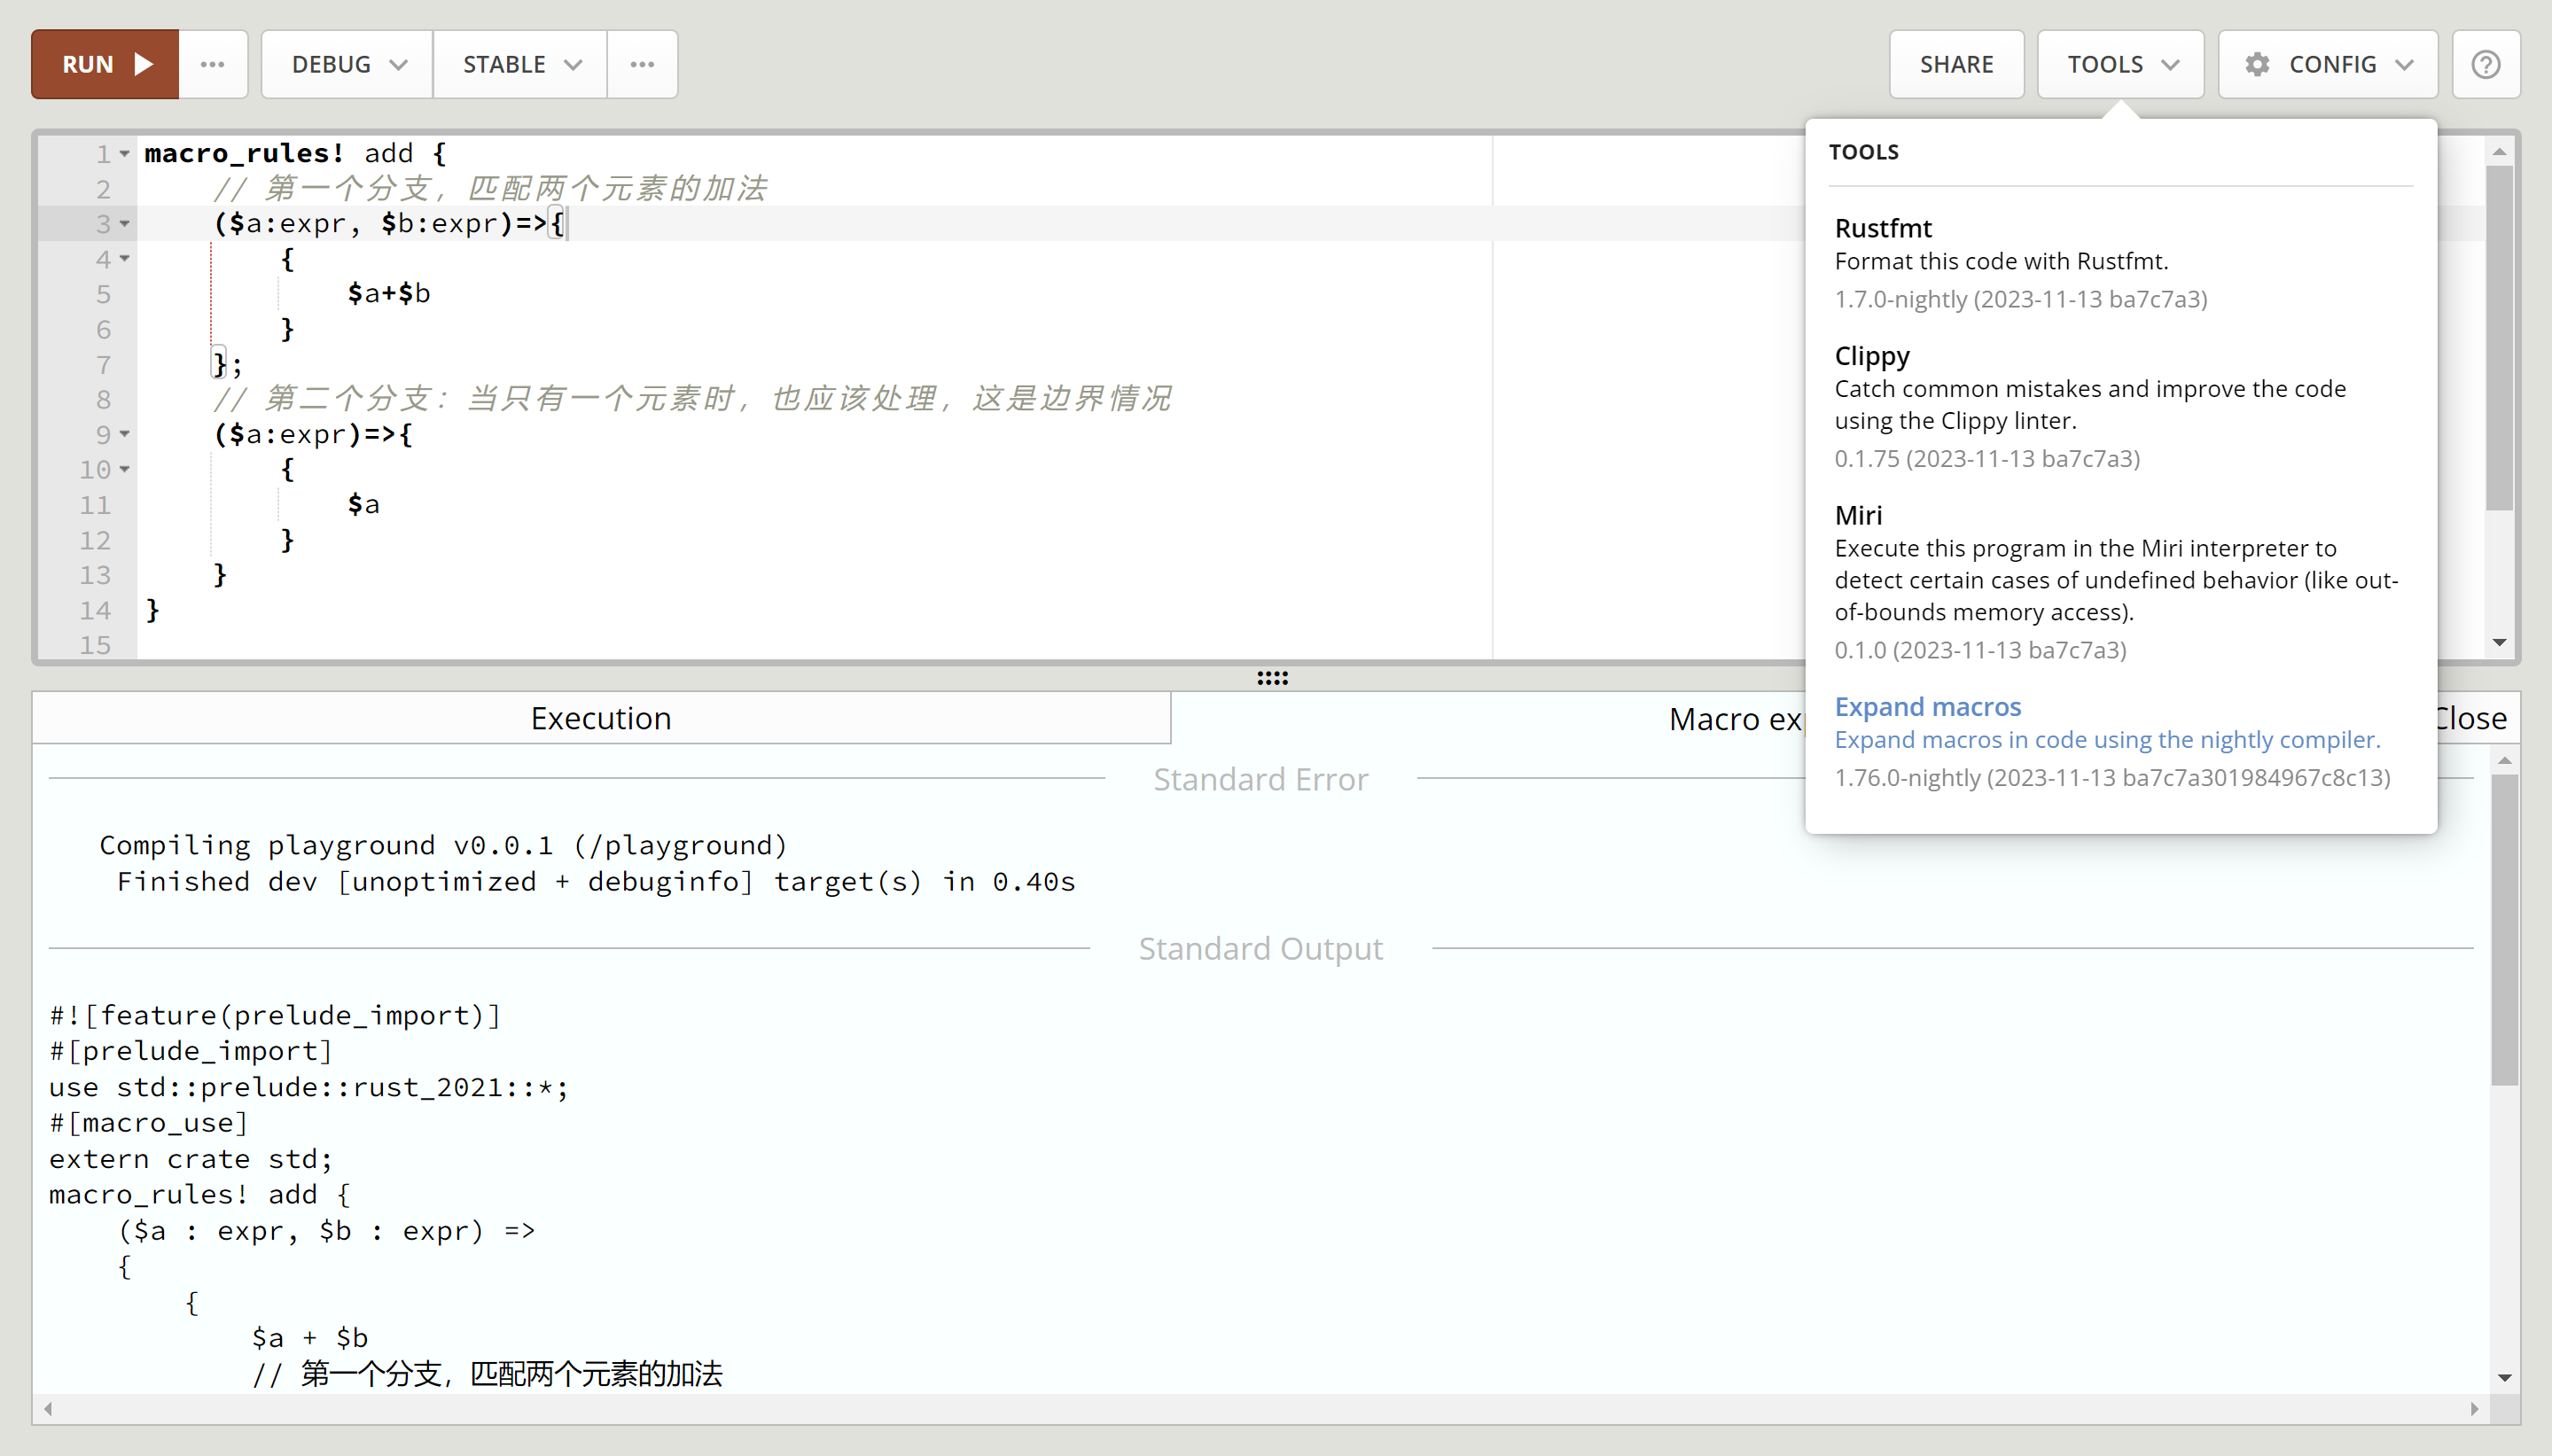Open the STABLE channel dropdown

point(520,64)
